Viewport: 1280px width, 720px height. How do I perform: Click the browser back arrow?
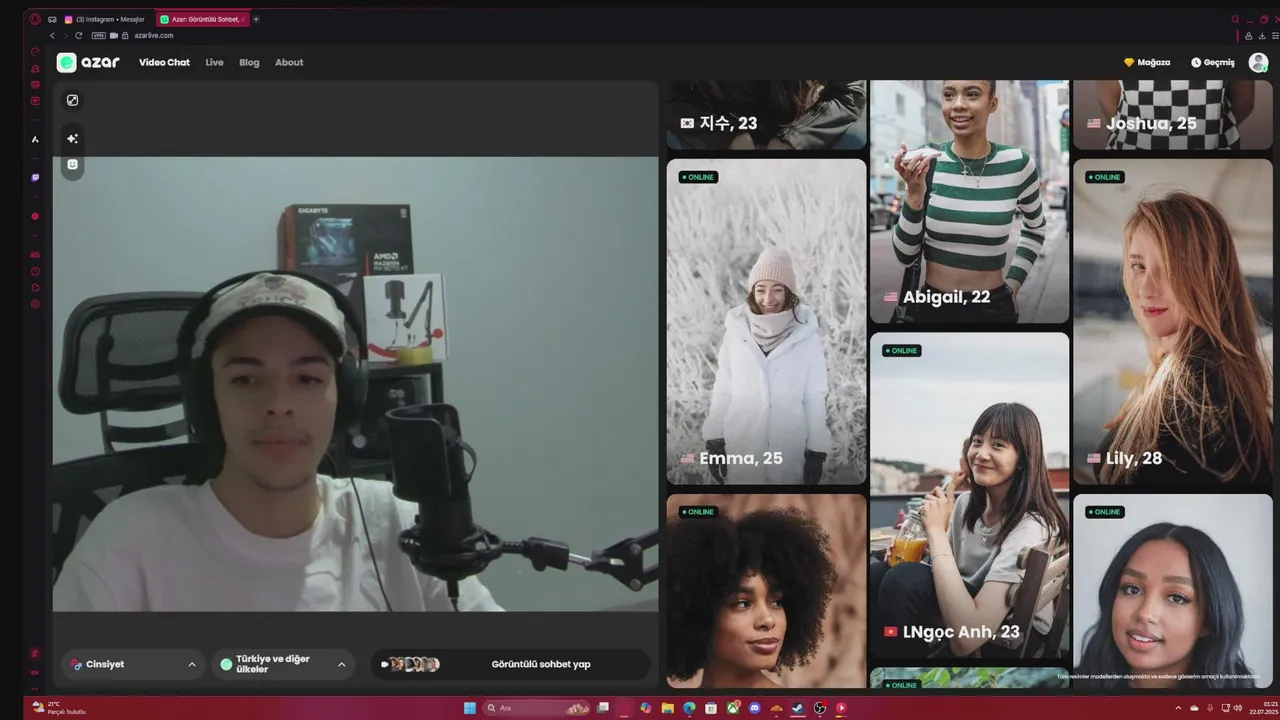pos(52,35)
